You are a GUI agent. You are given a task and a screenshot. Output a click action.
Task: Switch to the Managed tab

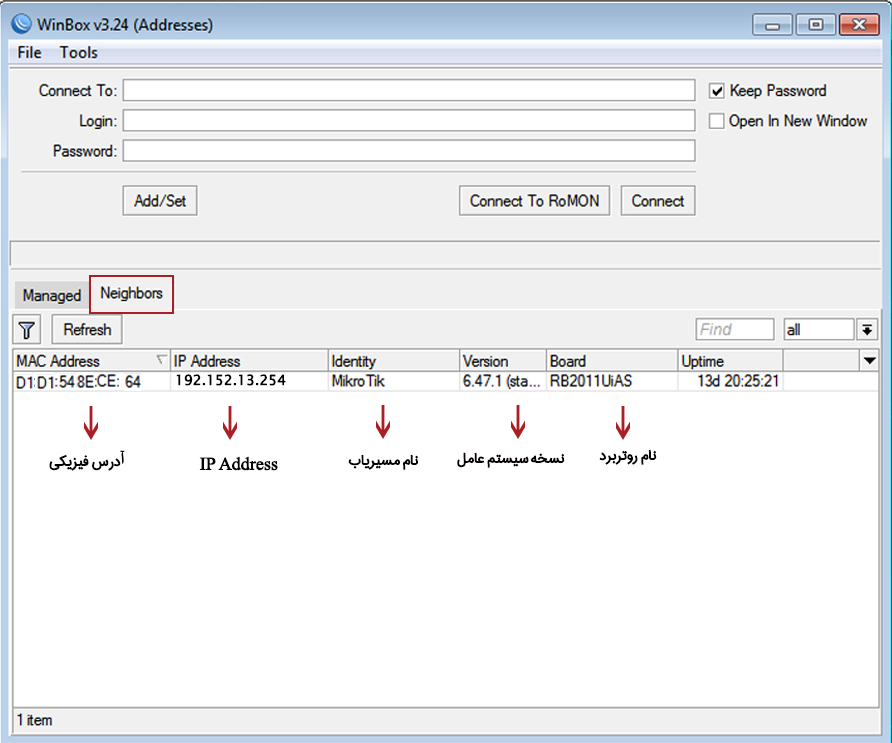pos(52,295)
